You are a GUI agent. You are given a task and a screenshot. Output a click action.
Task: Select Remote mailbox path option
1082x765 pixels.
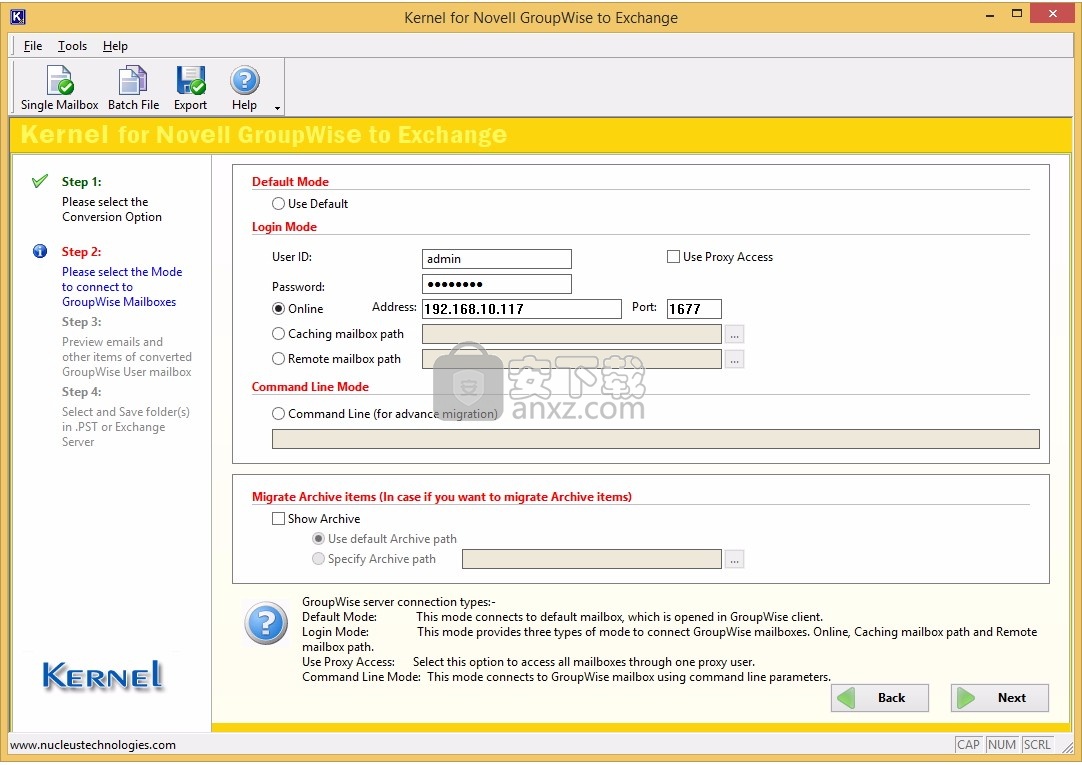pos(278,359)
